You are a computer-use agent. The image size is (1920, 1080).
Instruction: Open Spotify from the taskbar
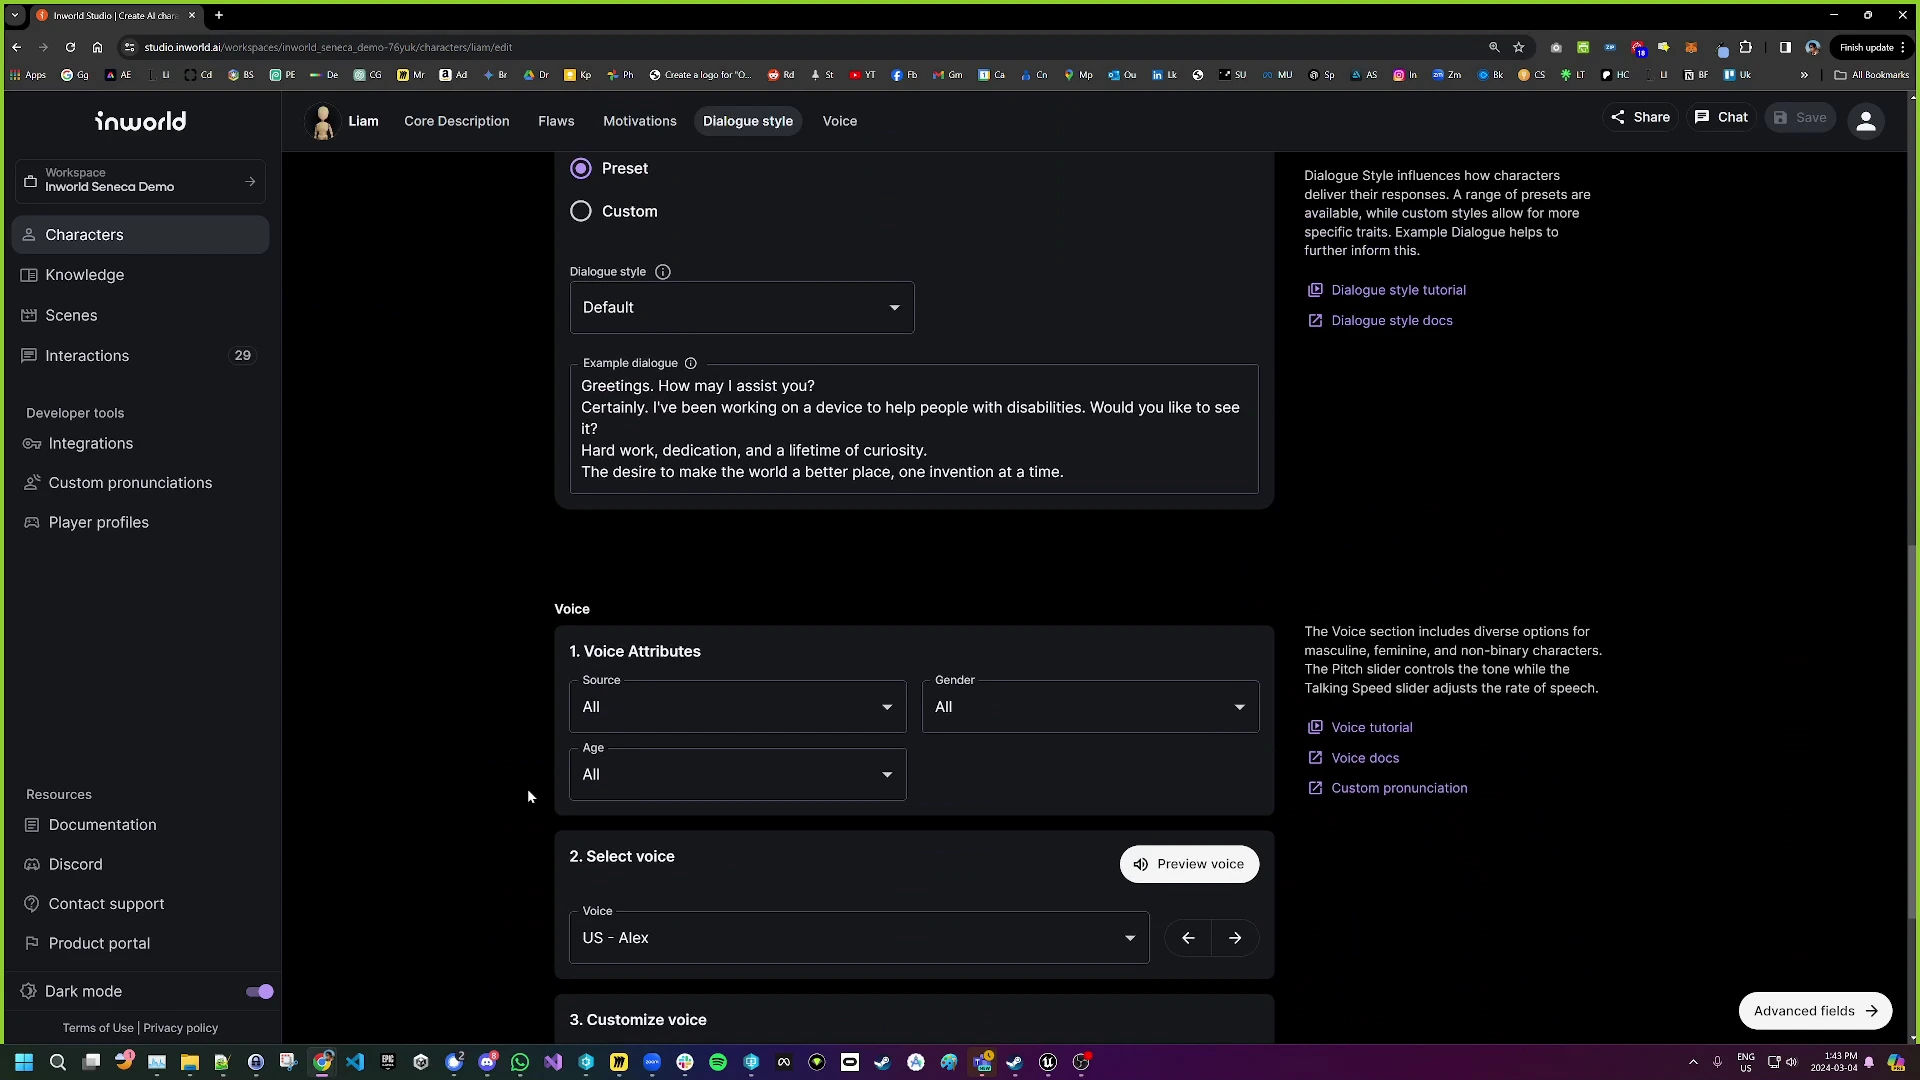point(718,1062)
